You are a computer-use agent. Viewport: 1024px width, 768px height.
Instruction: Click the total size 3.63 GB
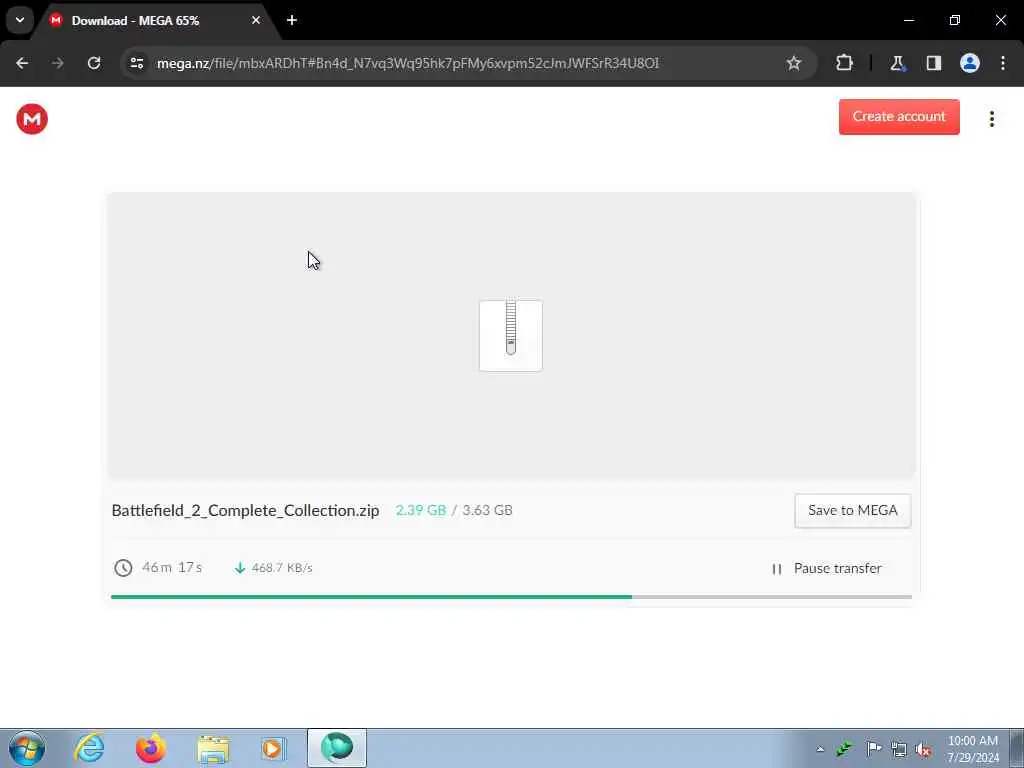(487, 511)
